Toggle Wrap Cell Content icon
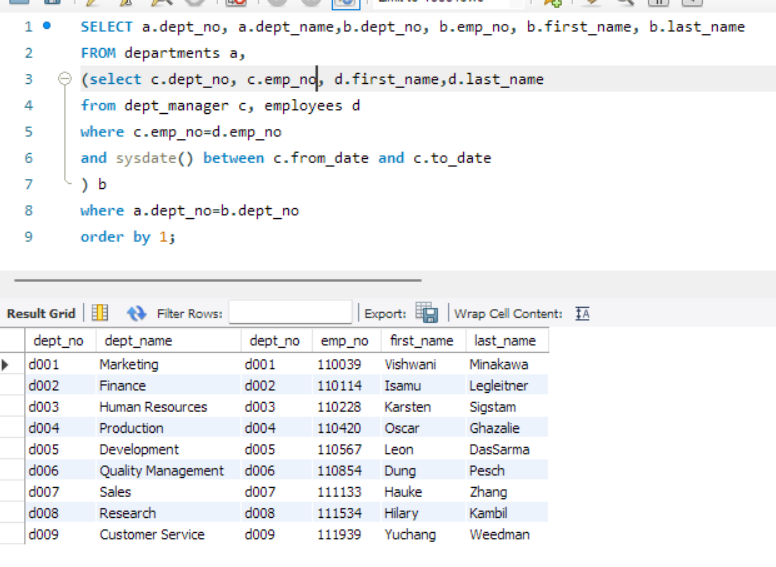Image resolution: width=776 pixels, height=567 pixels. coord(582,314)
